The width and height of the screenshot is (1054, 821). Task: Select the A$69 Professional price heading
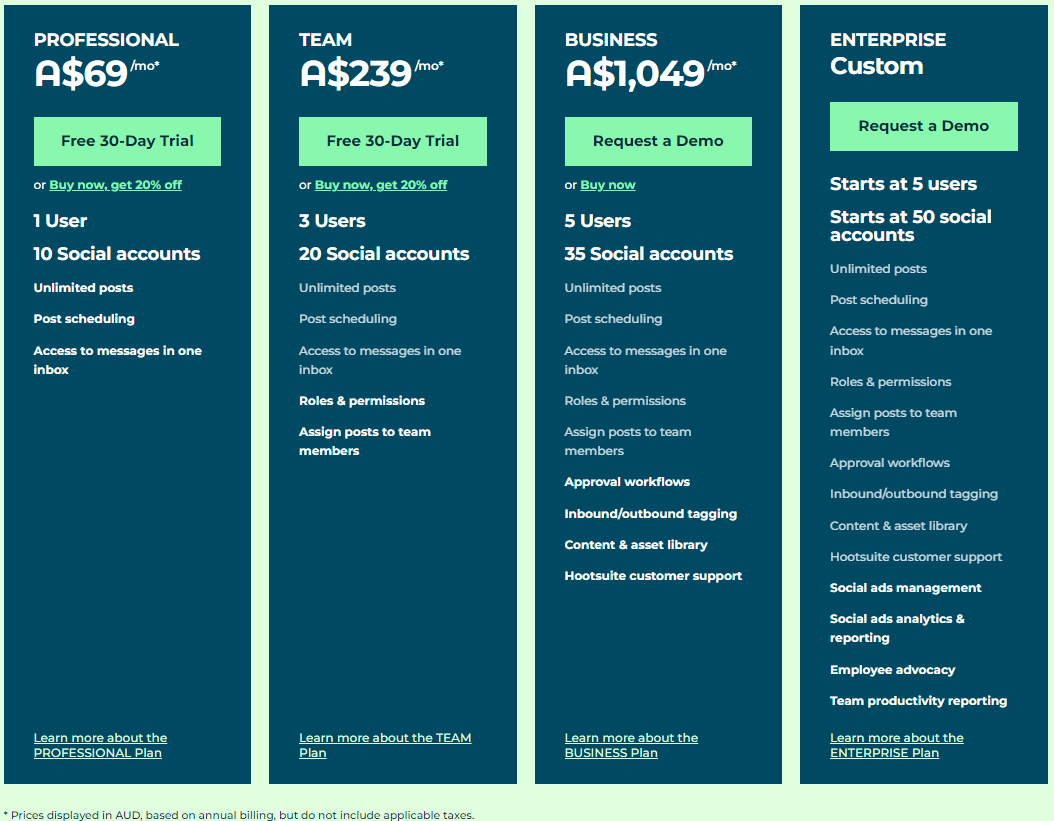81,74
